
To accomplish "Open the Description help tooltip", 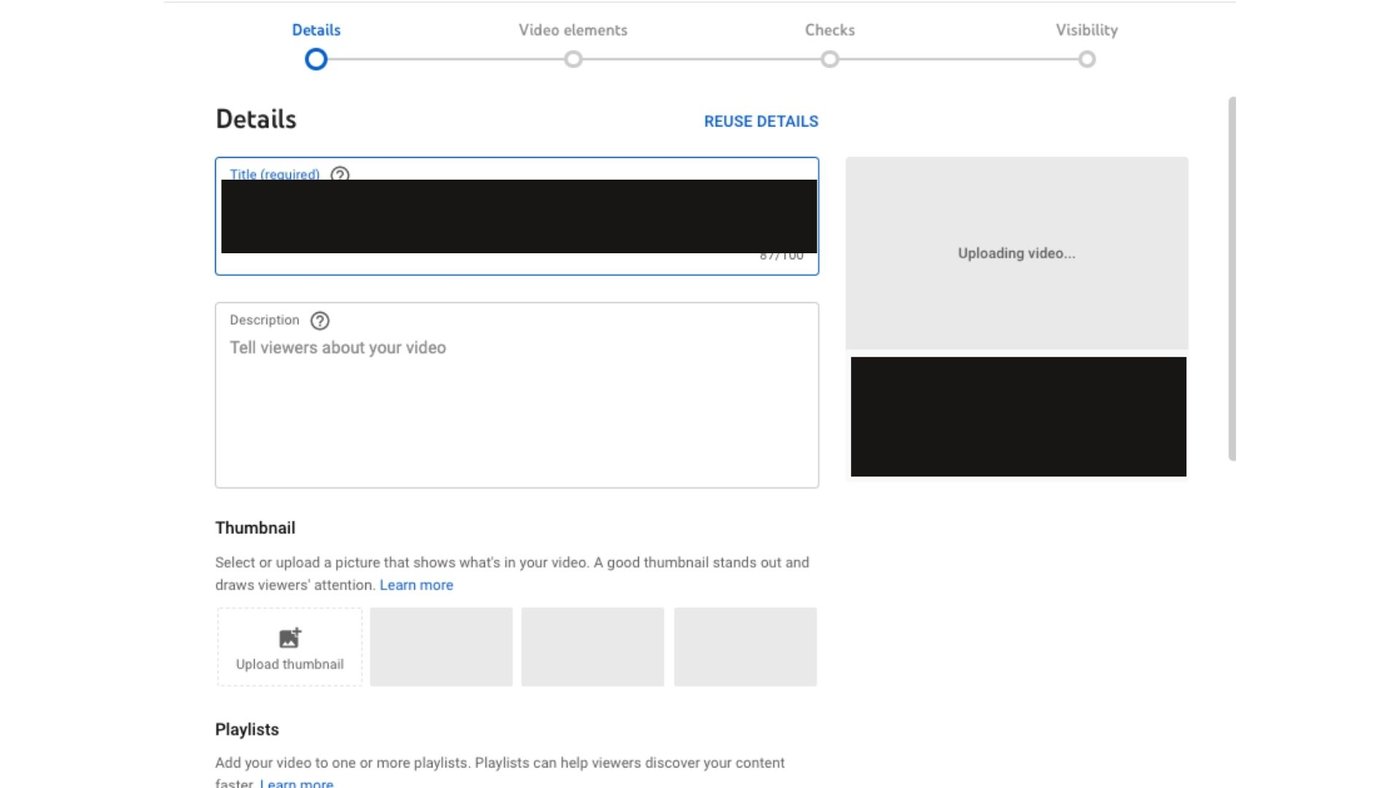I will (x=319, y=320).
